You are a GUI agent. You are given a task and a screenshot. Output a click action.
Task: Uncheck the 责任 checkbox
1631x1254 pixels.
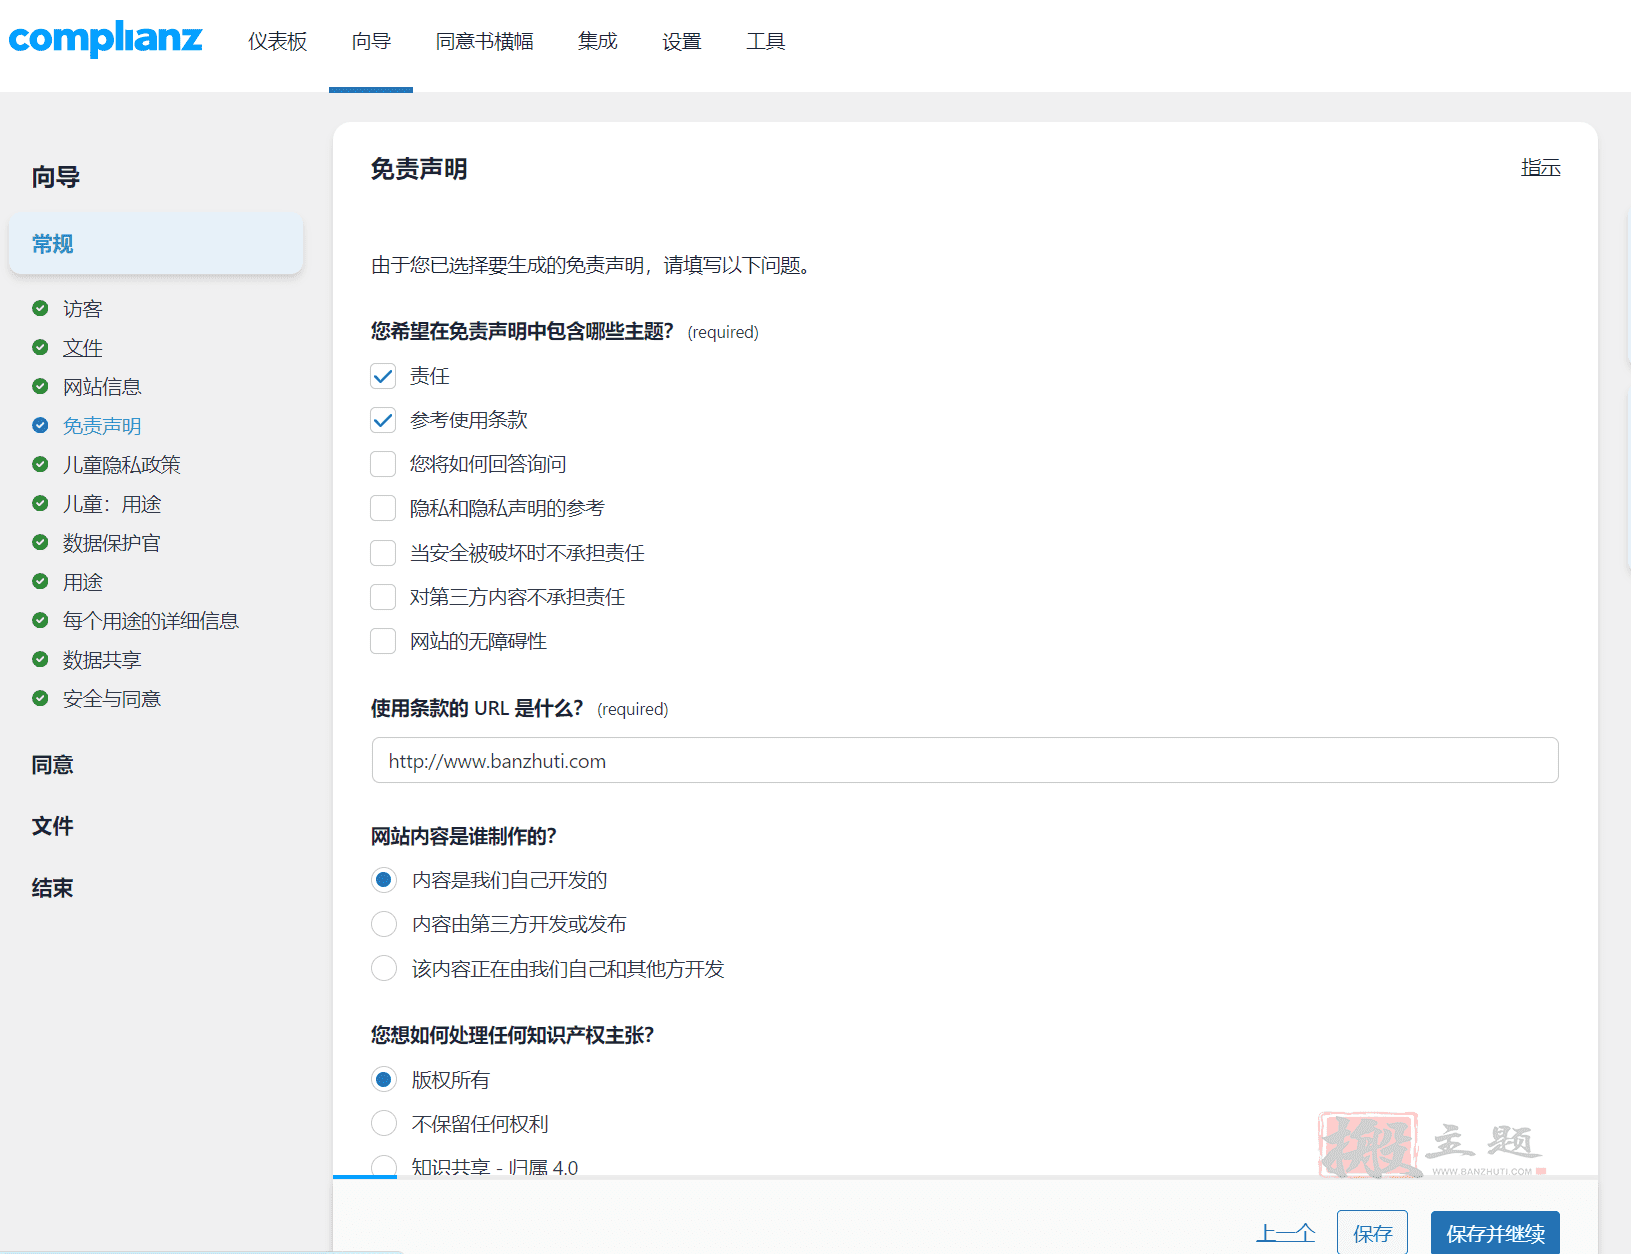tap(383, 376)
